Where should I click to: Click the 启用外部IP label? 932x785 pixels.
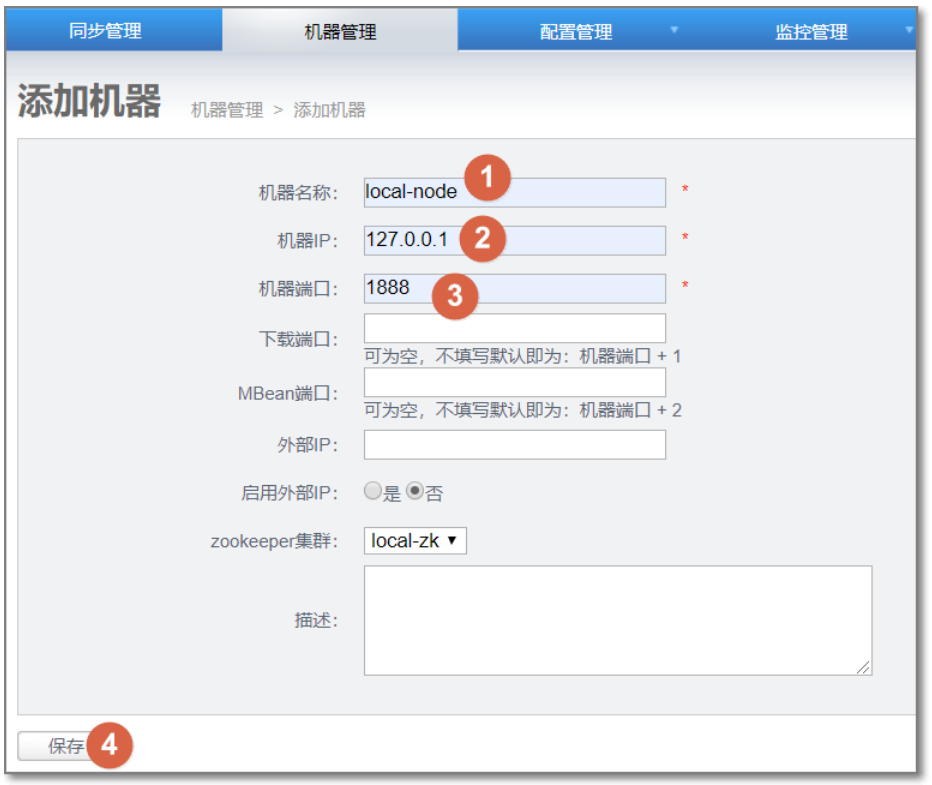[289, 493]
